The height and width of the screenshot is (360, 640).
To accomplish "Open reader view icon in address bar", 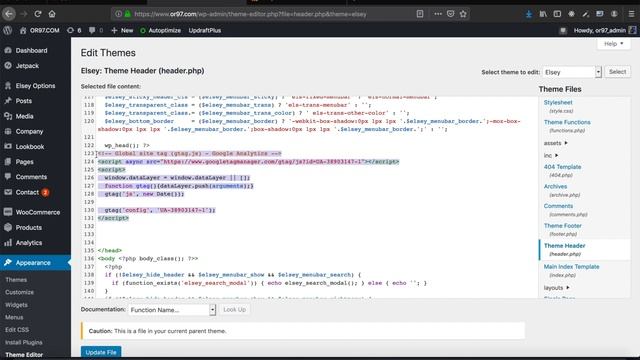I will 420,14.
